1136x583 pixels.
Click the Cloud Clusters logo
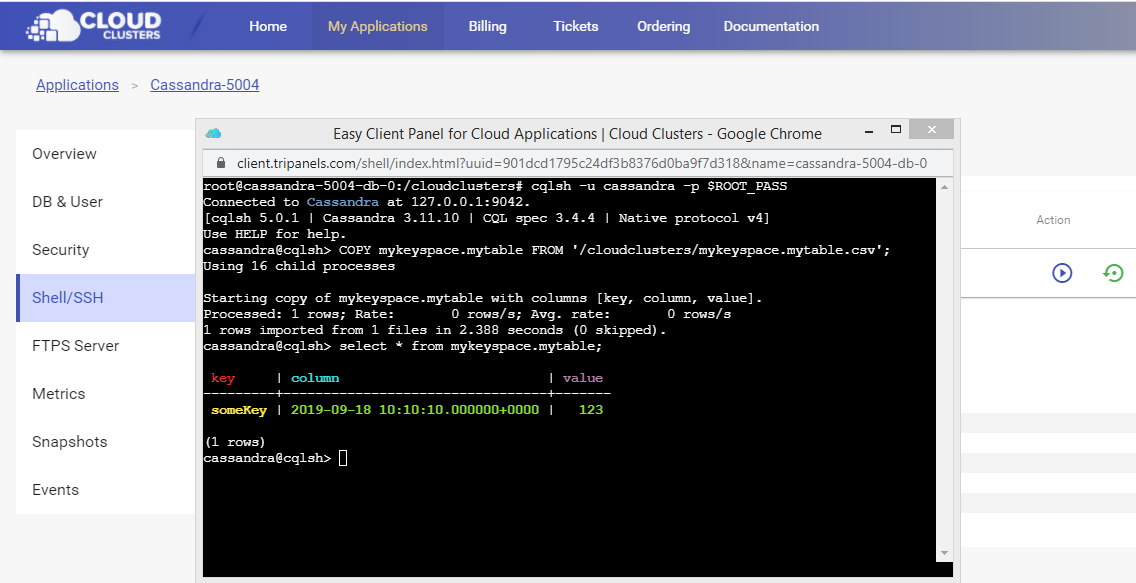(93, 25)
